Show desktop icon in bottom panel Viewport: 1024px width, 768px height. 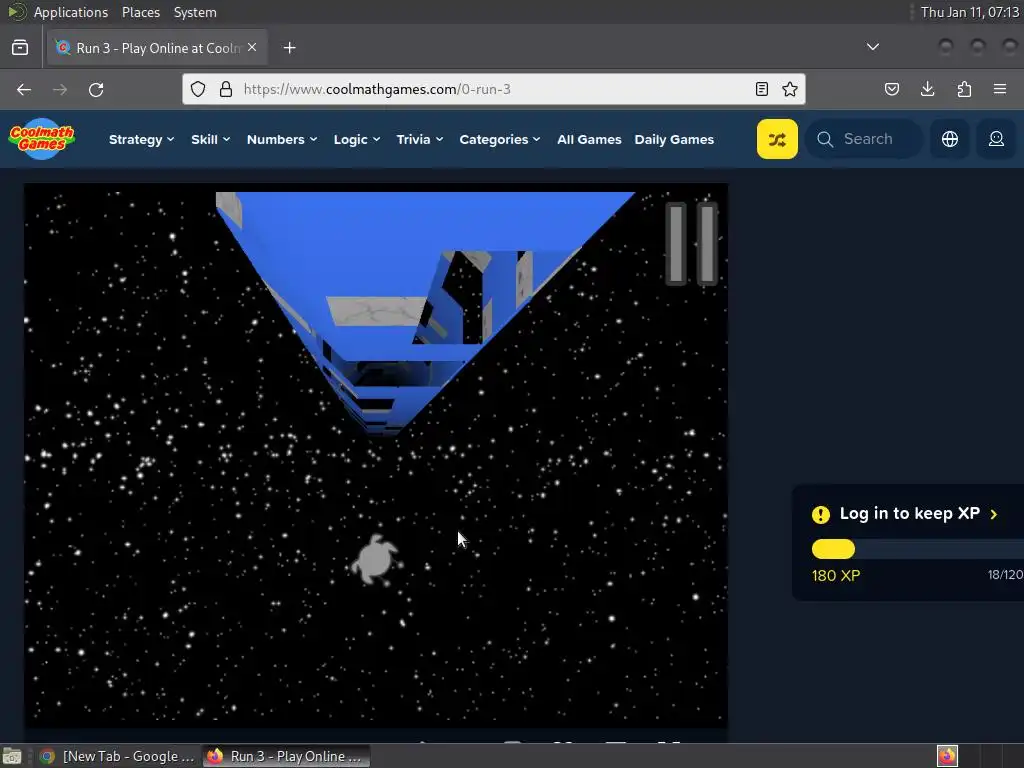coord(12,756)
